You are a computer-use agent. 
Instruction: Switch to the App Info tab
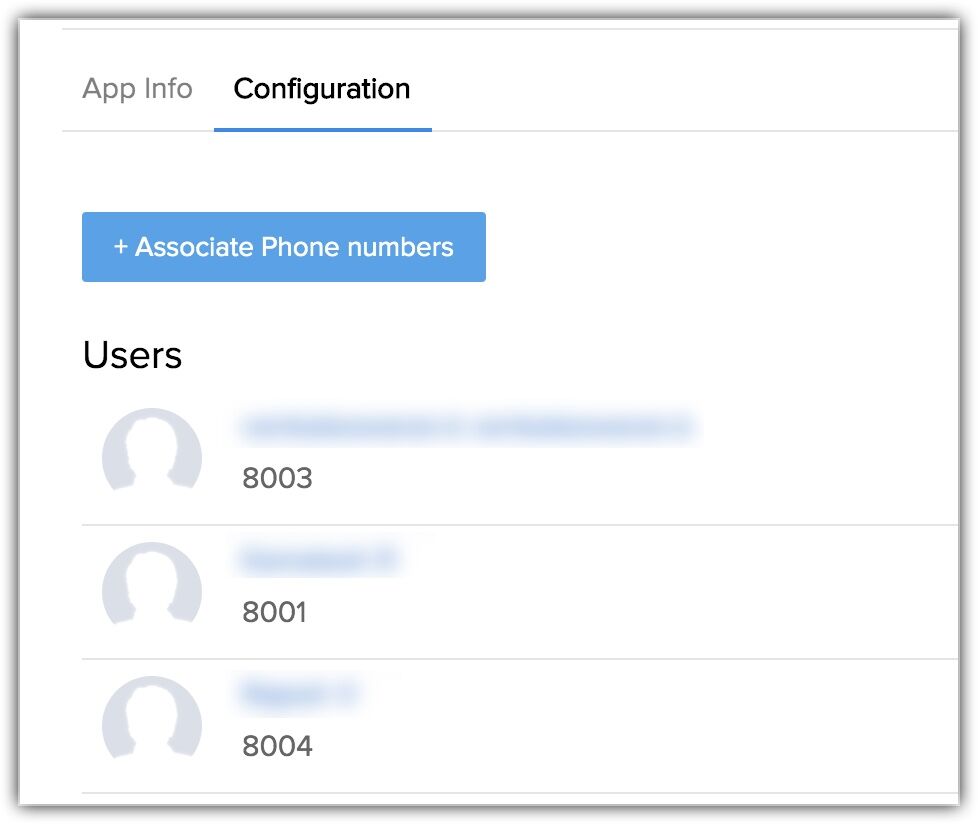(137, 89)
